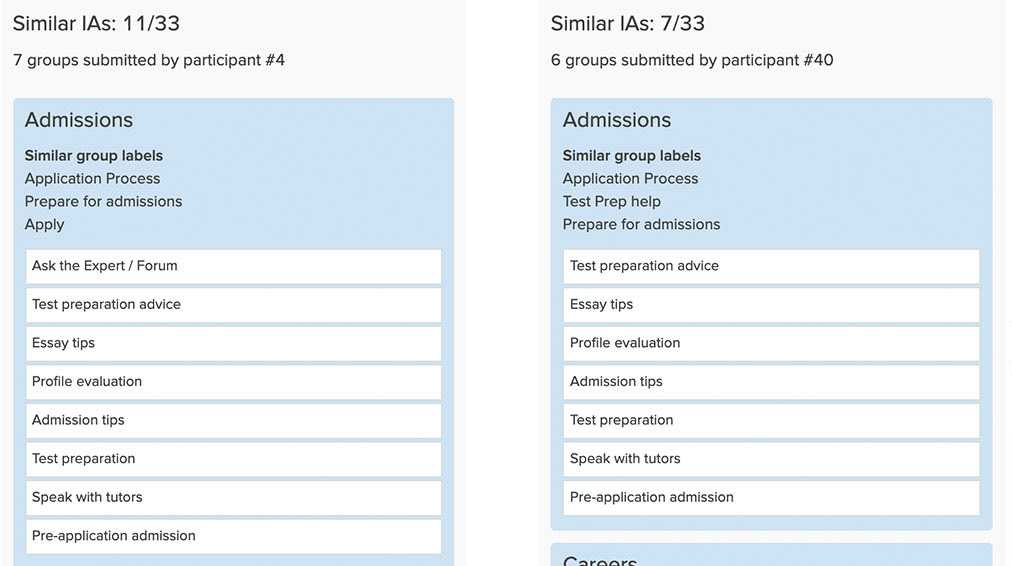Click 'Application Process' label in participant #4 group
This screenshot has height=566, width=1012.
92,179
